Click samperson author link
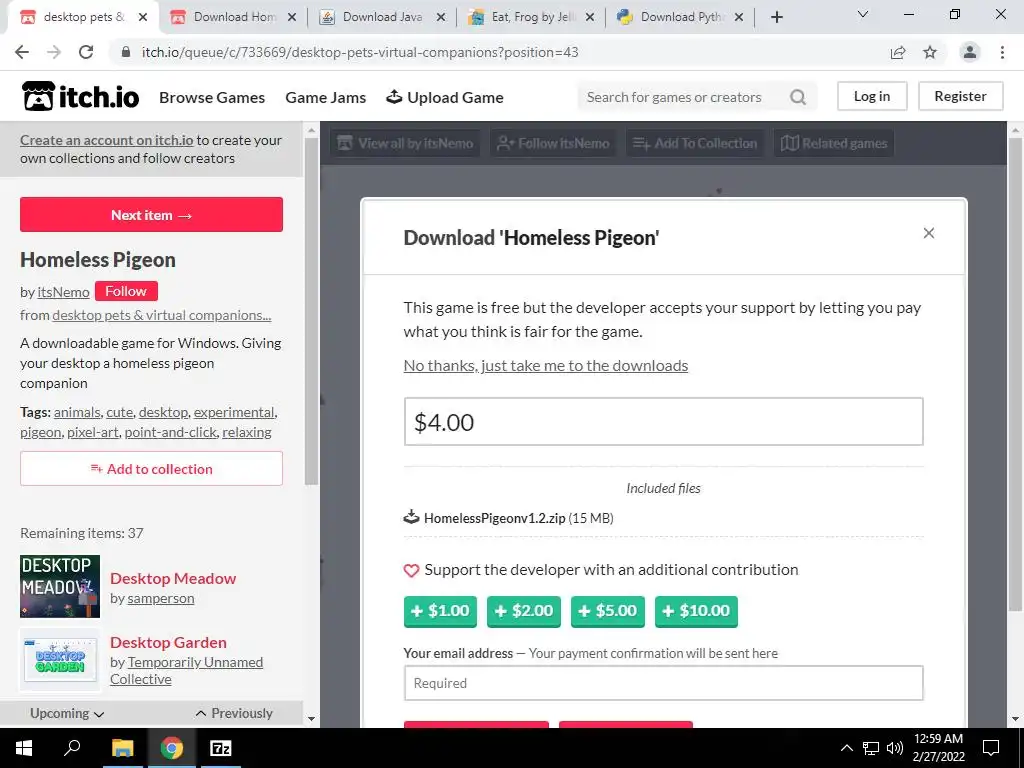 coord(161,598)
